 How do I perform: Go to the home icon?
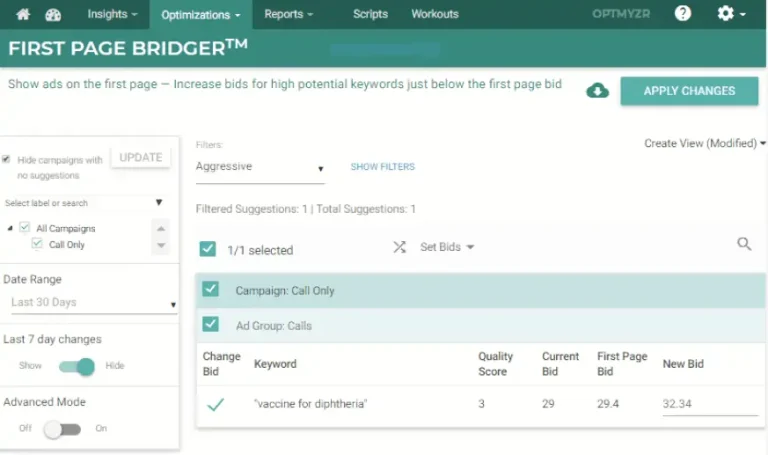(23, 14)
